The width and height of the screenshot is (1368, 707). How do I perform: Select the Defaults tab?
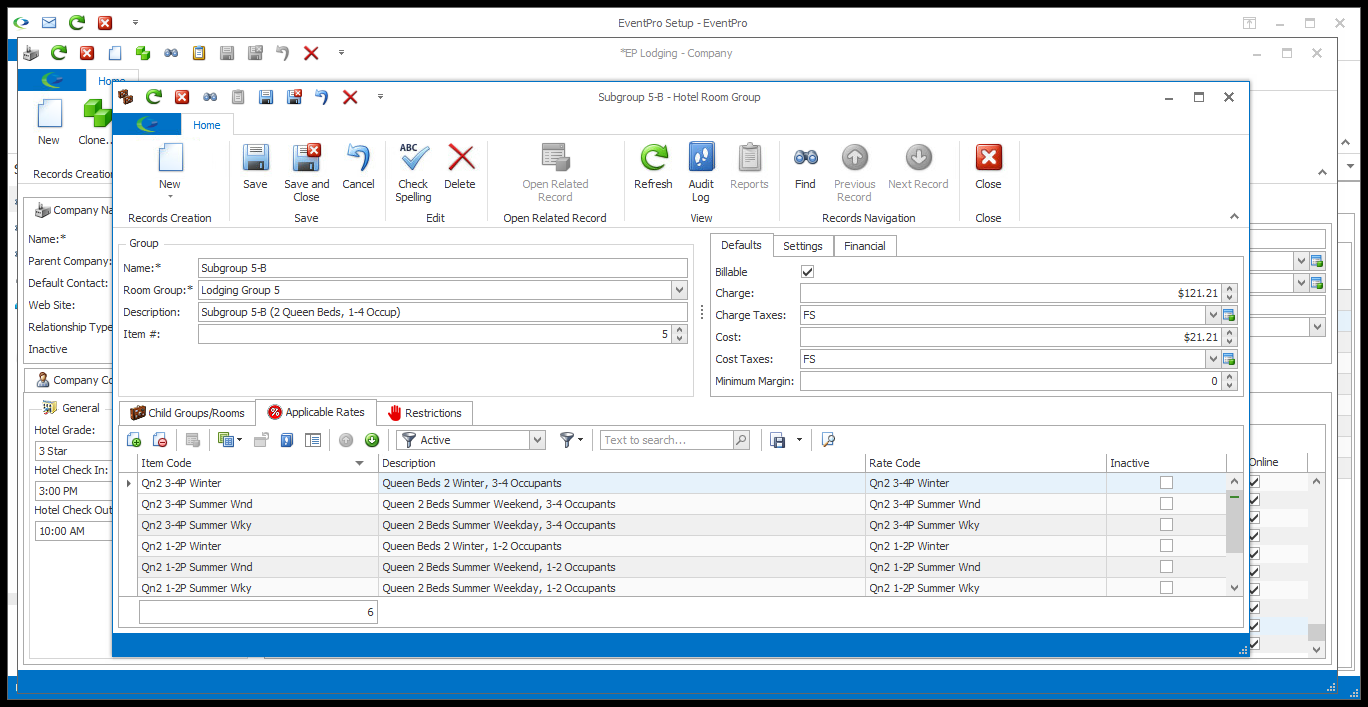point(741,245)
